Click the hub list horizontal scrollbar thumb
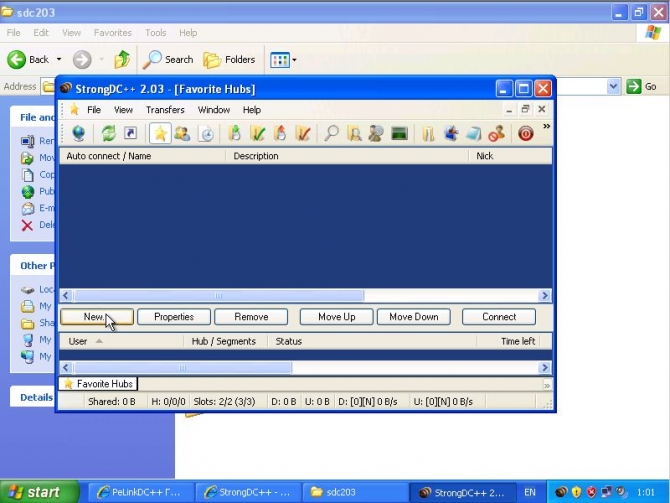Image resolution: width=670 pixels, height=503 pixels. (x=219, y=295)
